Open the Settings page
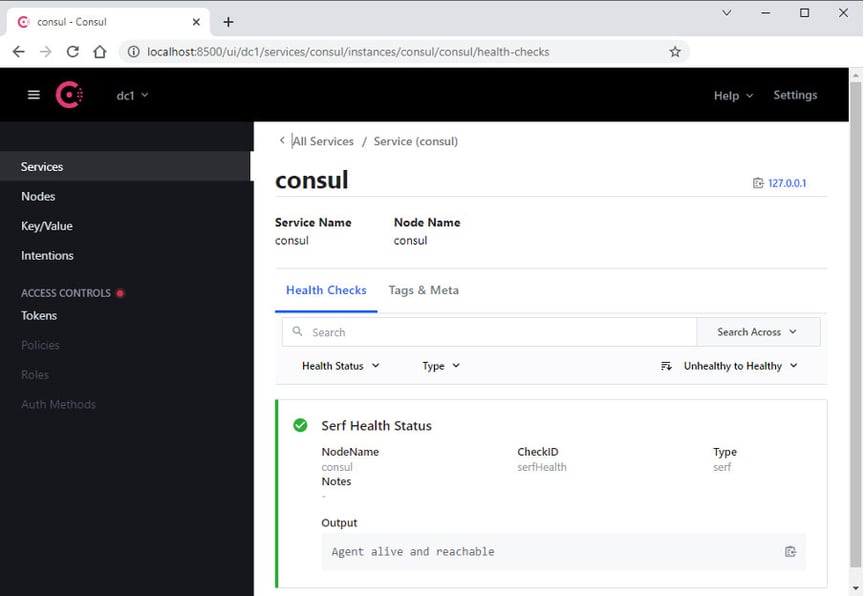864x596 pixels. coord(794,95)
